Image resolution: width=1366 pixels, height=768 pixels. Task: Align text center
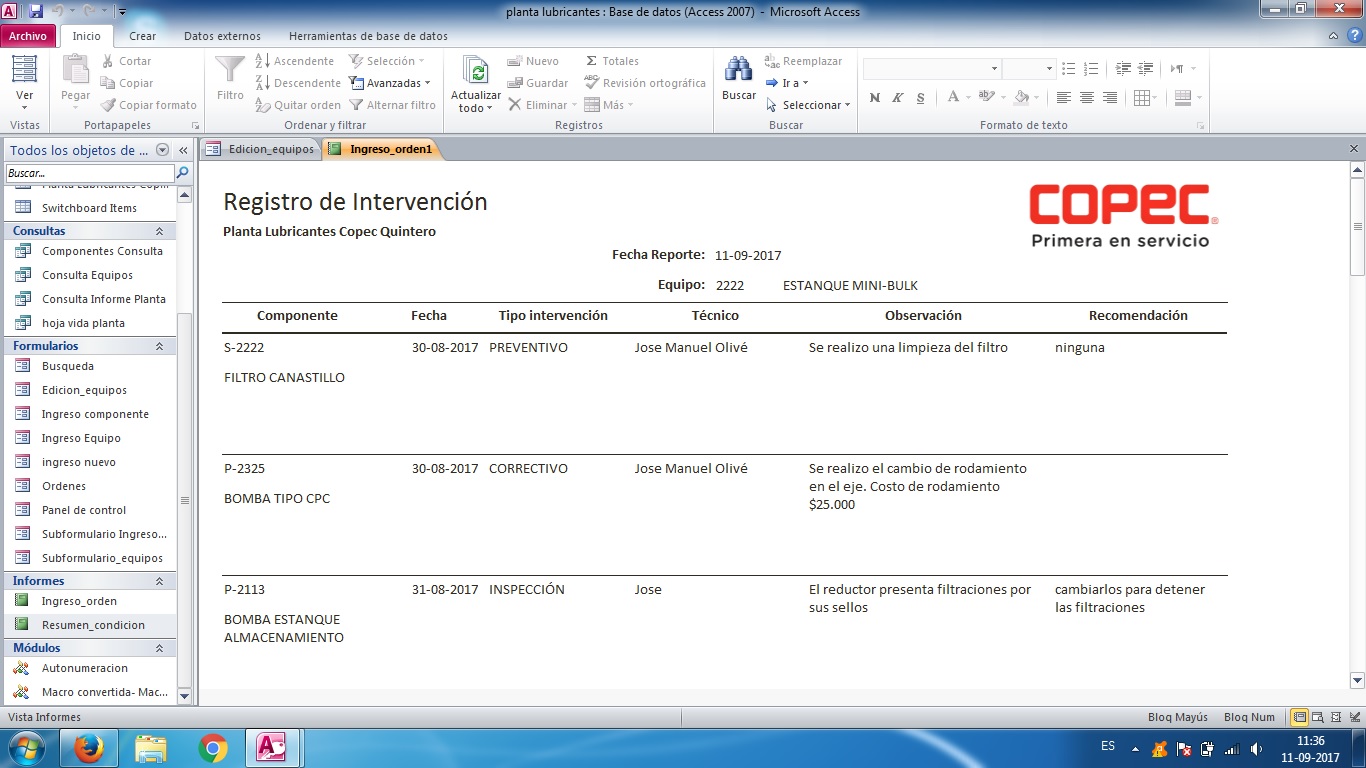1086,97
